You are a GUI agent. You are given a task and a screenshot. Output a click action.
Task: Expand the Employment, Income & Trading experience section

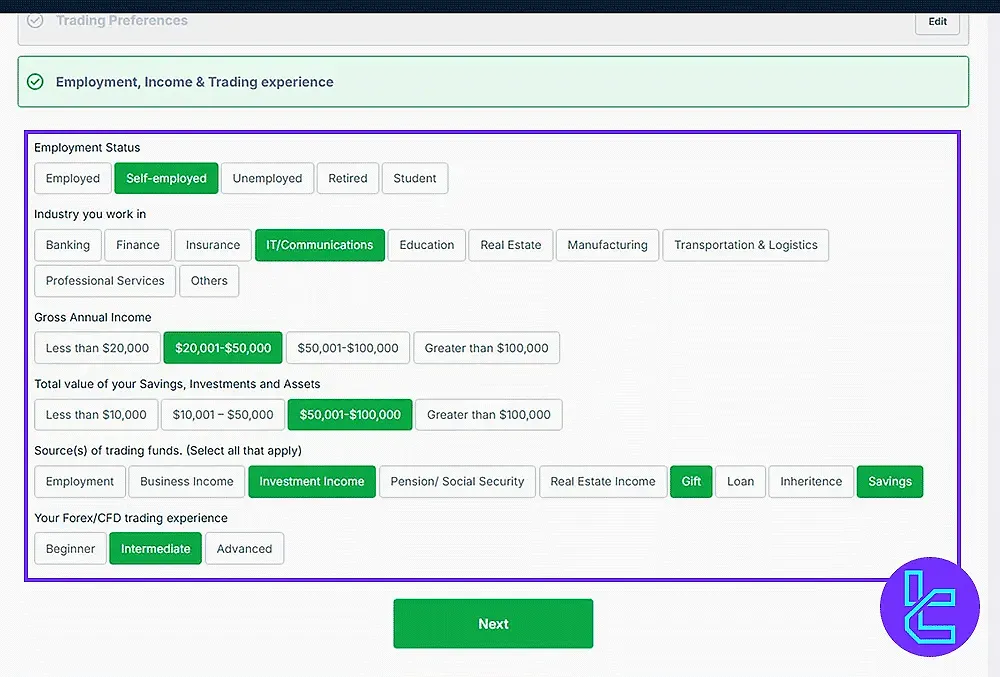[x=194, y=82]
